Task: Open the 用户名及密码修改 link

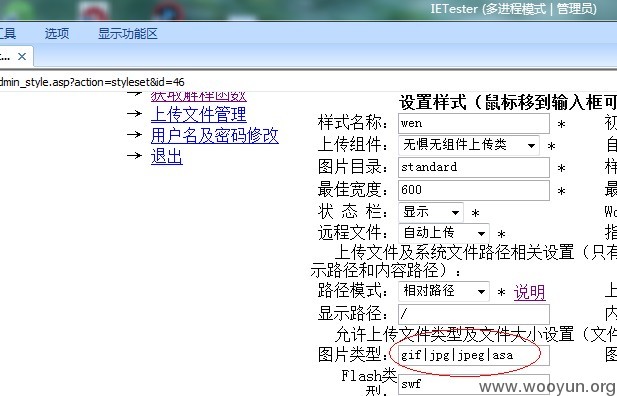Action: [215, 135]
